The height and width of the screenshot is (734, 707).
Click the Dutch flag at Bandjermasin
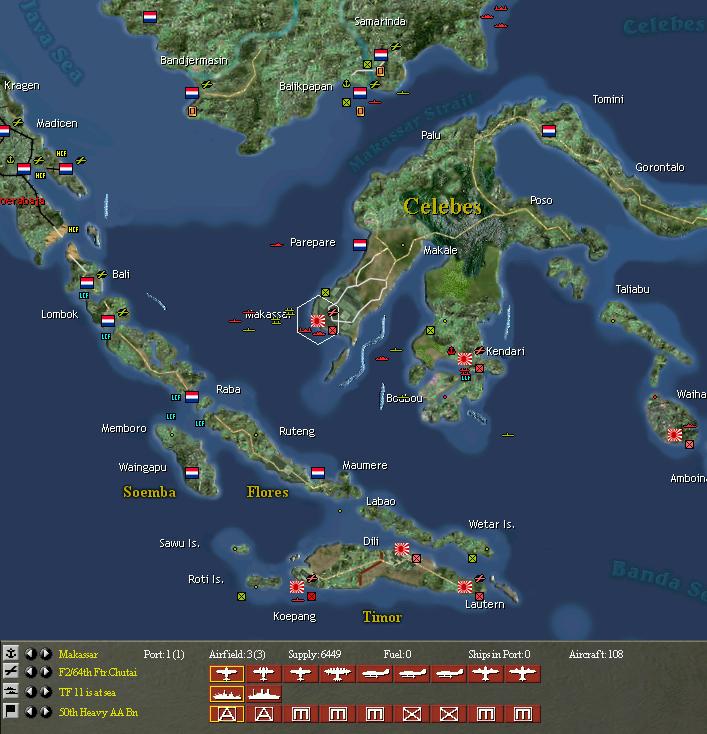tap(192, 93)
